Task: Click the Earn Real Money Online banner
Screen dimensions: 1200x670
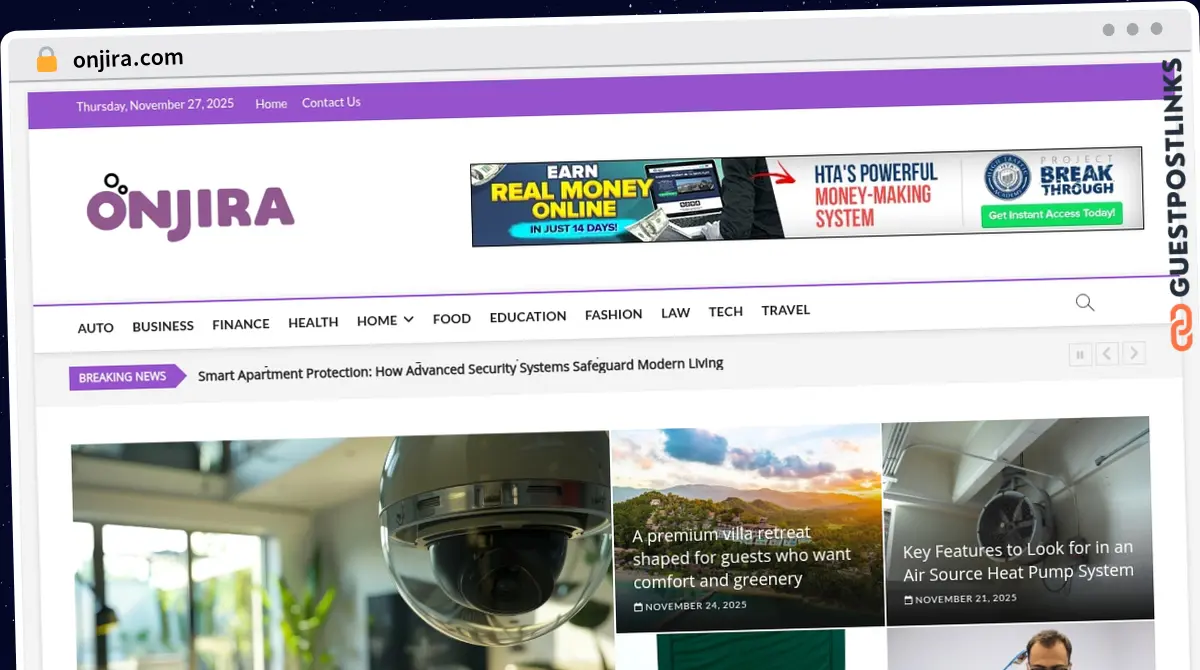Action: pos(807,197)
